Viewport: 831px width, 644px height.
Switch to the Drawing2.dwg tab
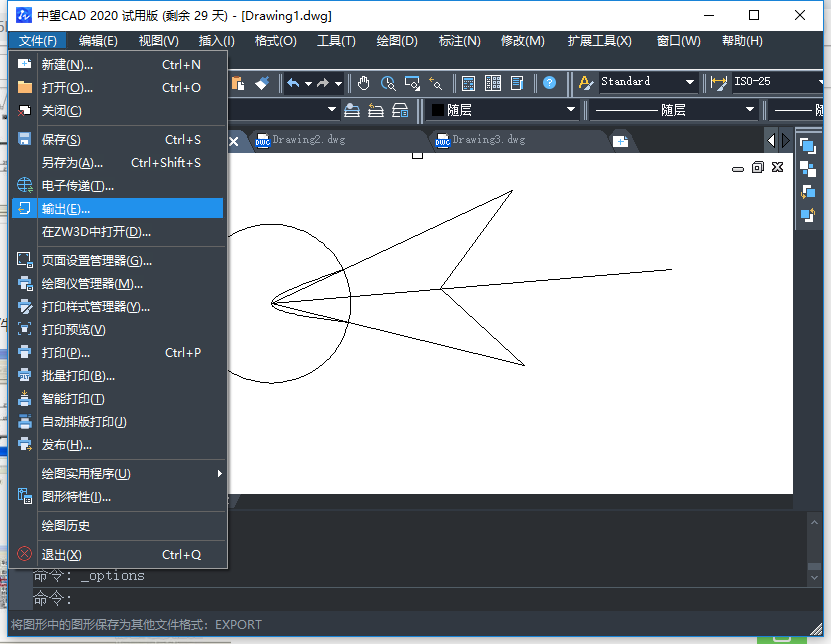(x=309, y=140)
